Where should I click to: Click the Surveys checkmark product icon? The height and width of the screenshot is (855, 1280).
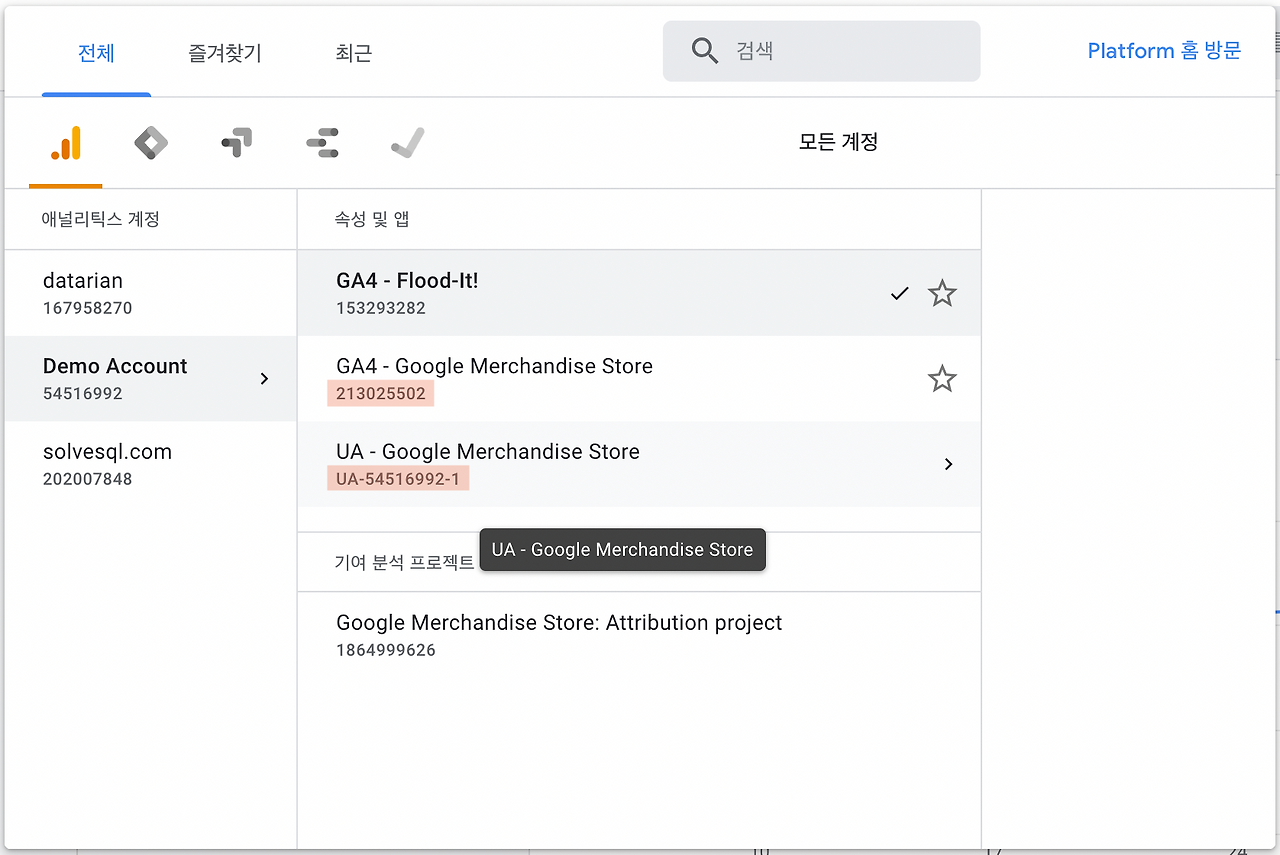(x=408, y=143)
